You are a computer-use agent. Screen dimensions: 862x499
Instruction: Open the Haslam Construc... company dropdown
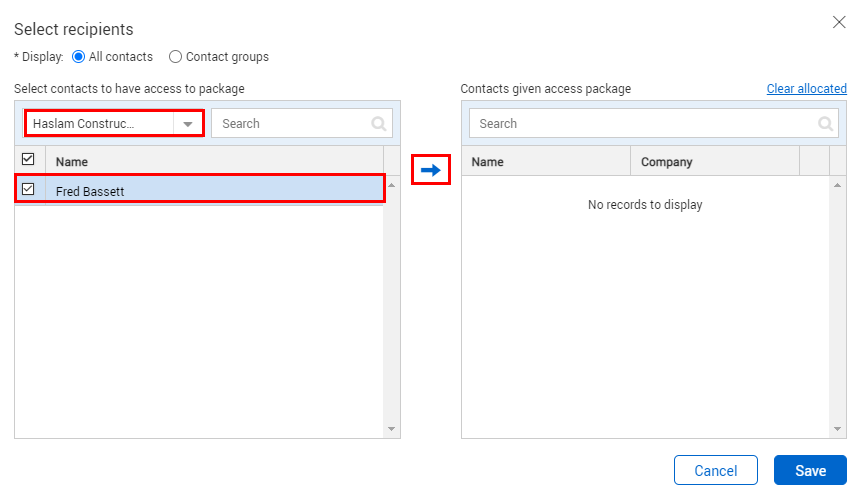114,123
